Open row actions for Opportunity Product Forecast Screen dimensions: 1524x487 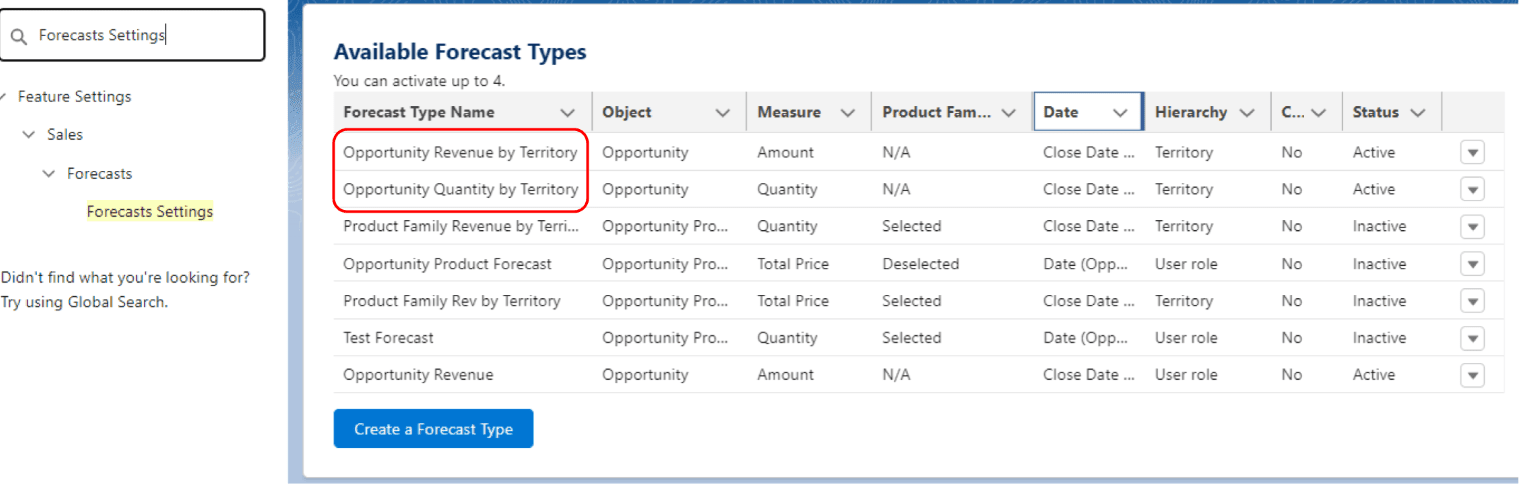point(1472,264)
